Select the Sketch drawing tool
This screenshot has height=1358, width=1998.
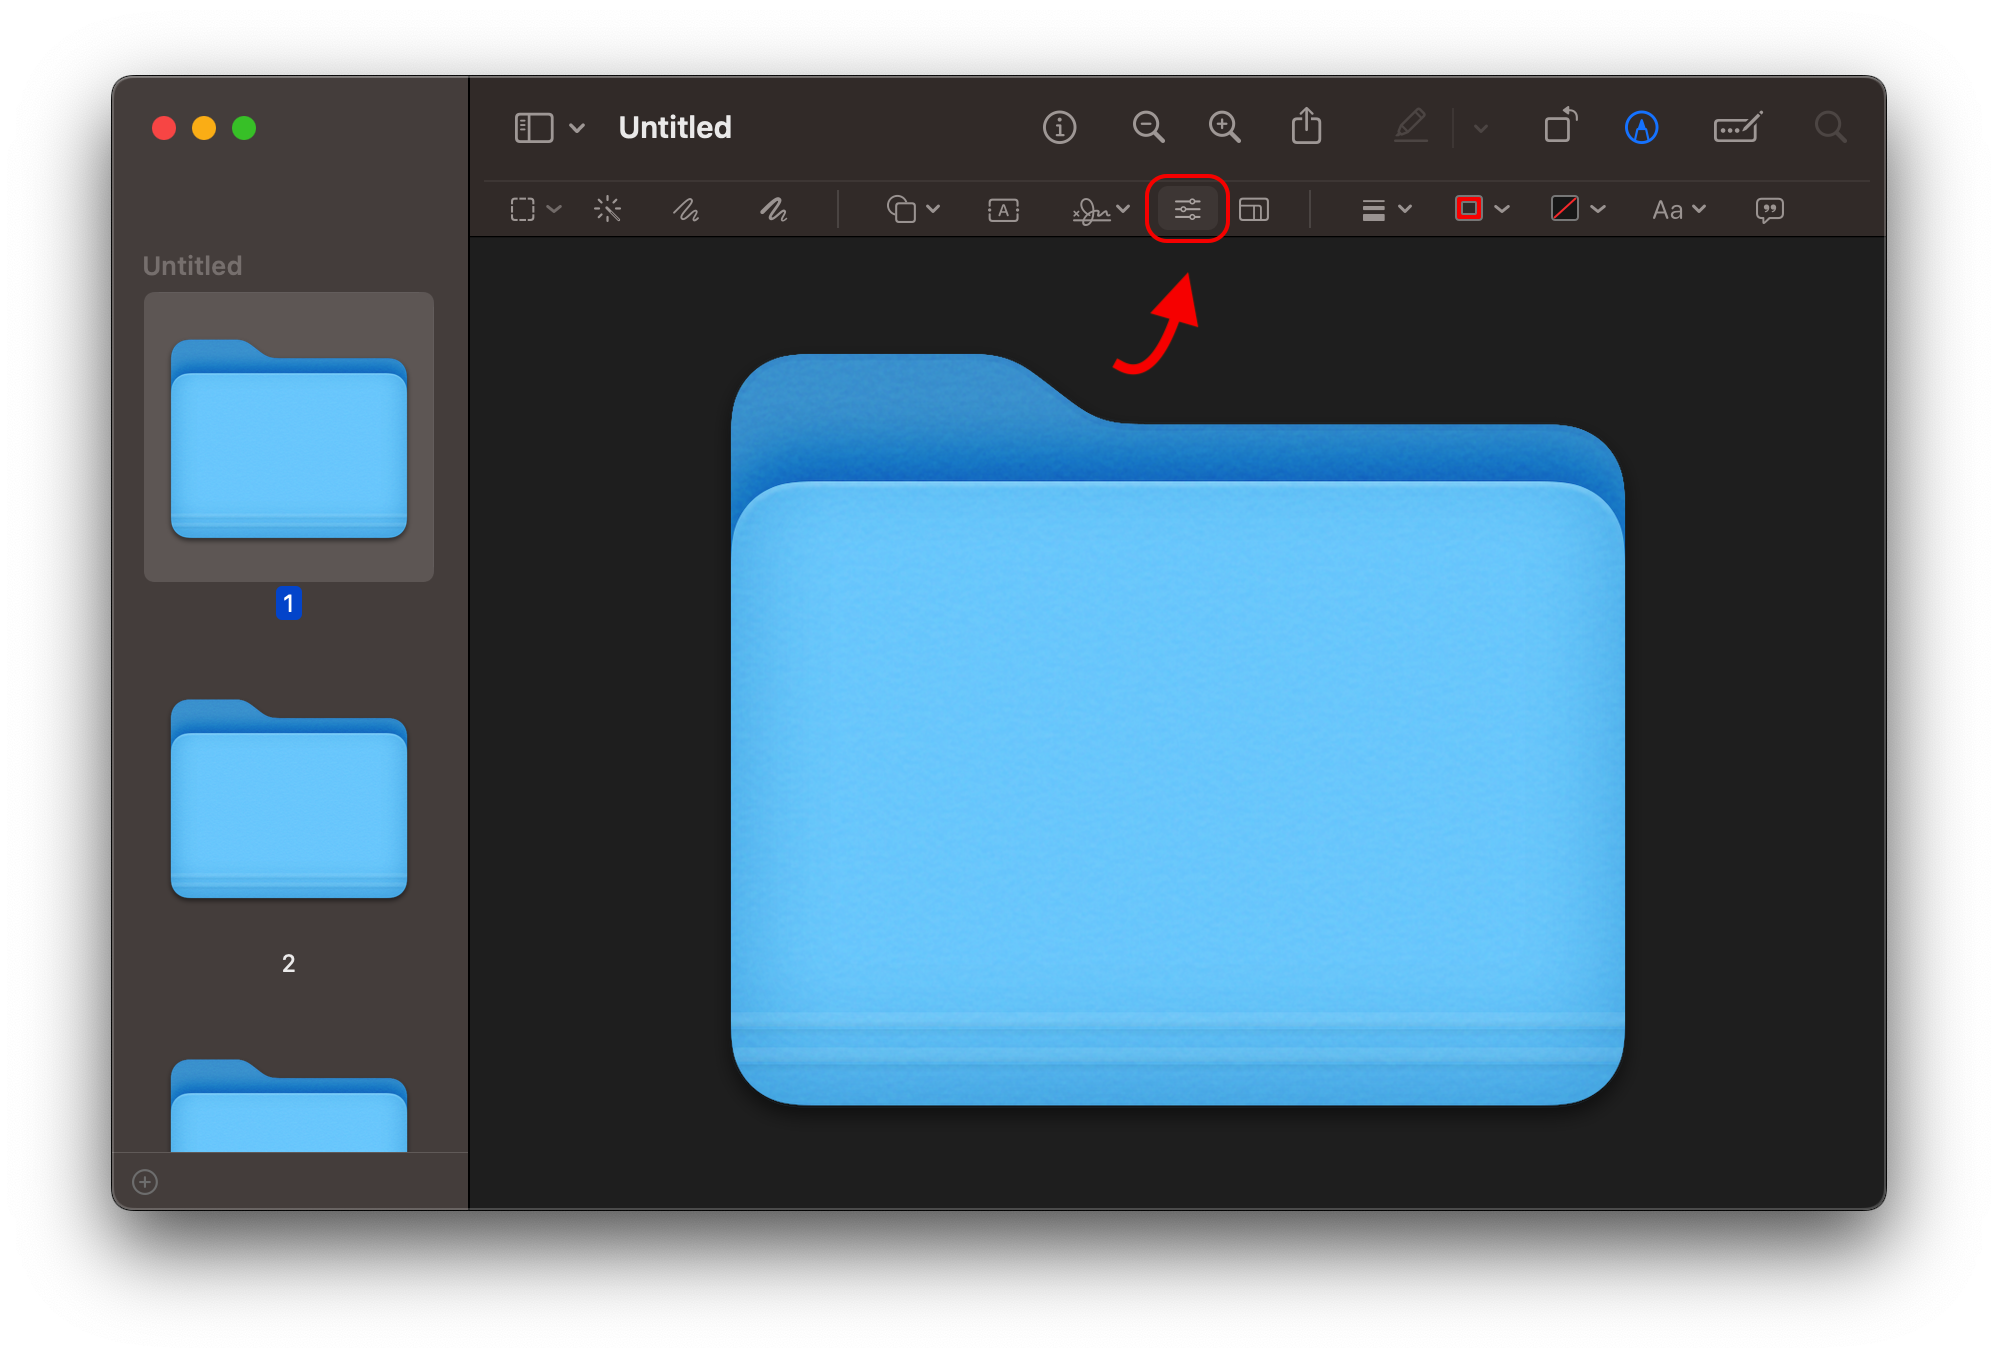click(686, 209)
